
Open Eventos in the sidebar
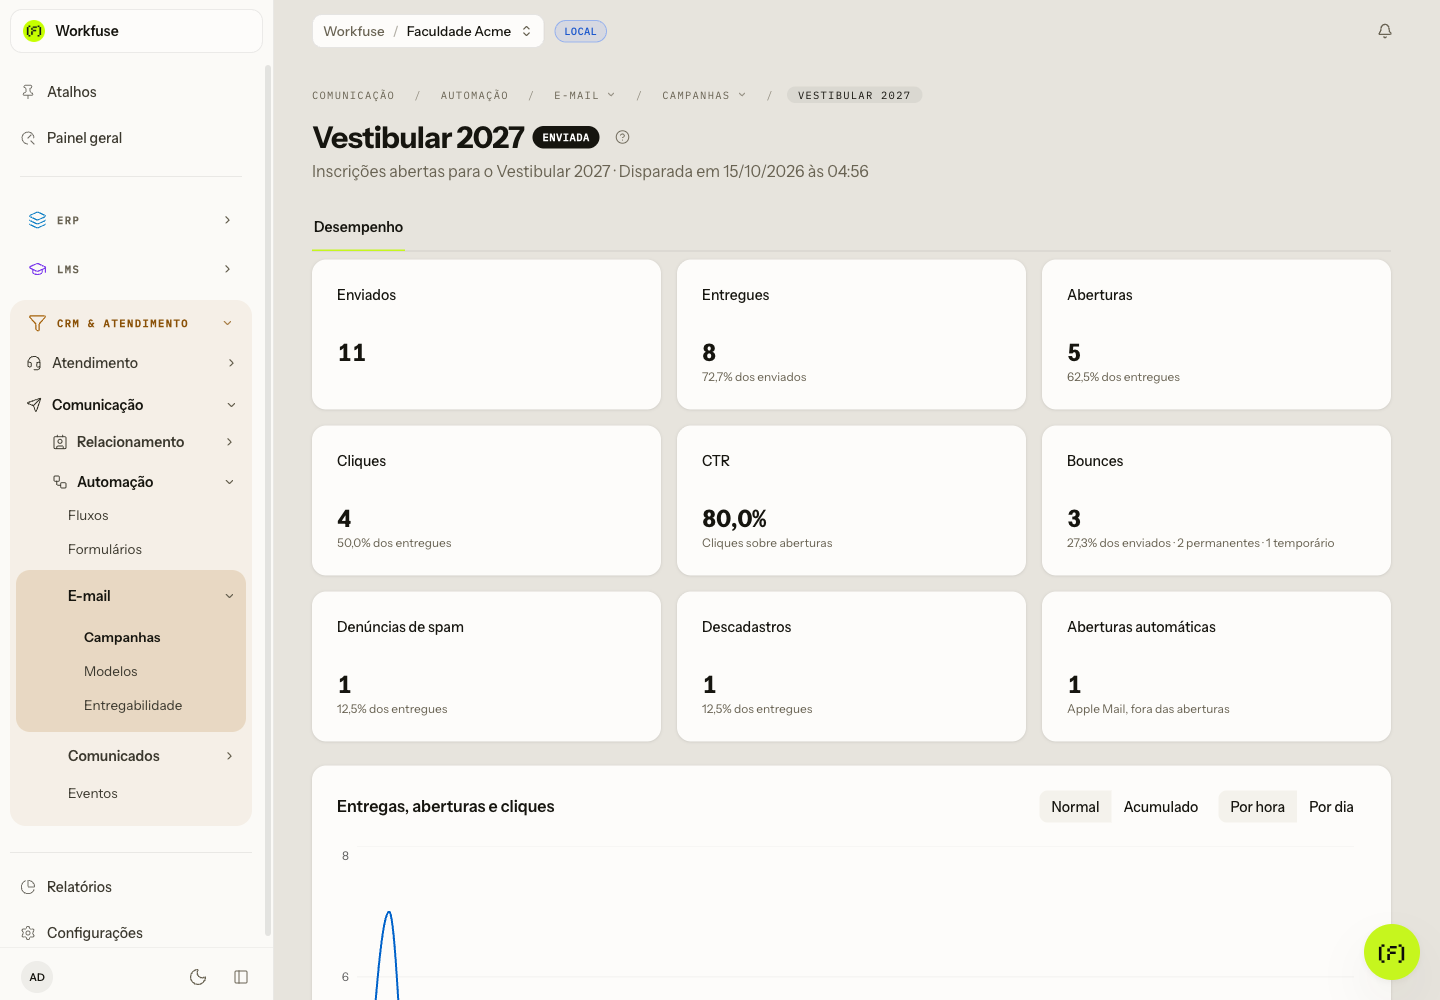pyautogui.click(x=93, y=793)
